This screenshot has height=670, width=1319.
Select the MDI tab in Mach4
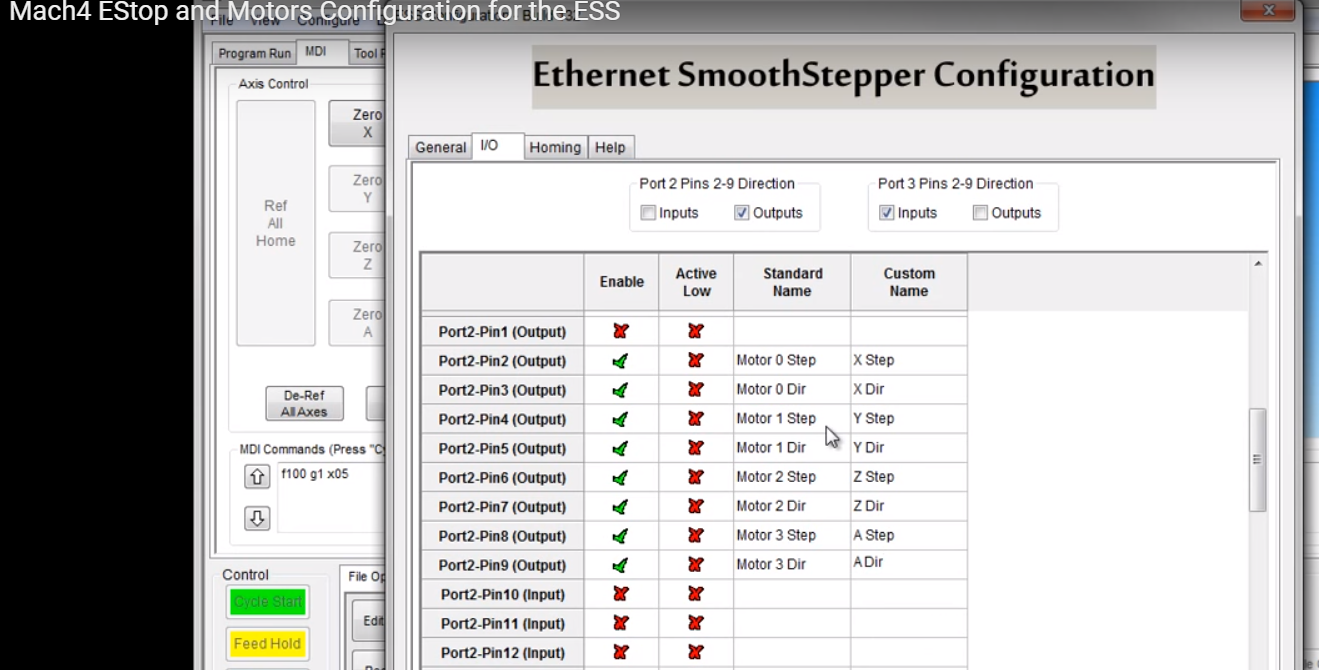coord(322,53)
